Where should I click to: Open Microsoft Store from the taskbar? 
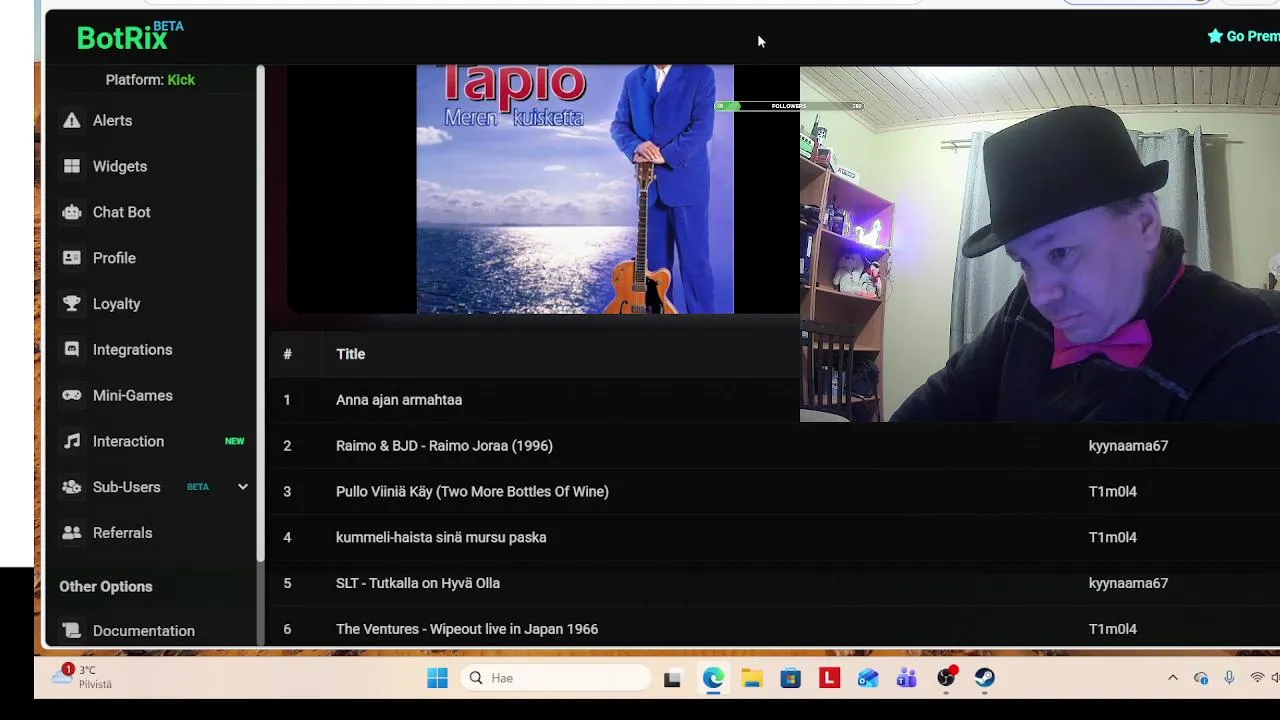click(791, 678)
